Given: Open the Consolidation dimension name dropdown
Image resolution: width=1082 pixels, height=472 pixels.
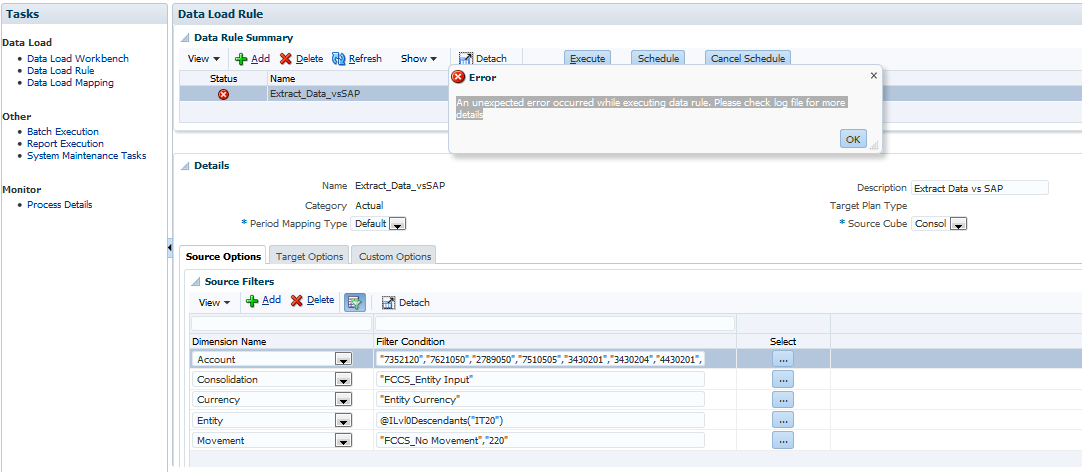Looking at the screenshot, I should (343, 380).
